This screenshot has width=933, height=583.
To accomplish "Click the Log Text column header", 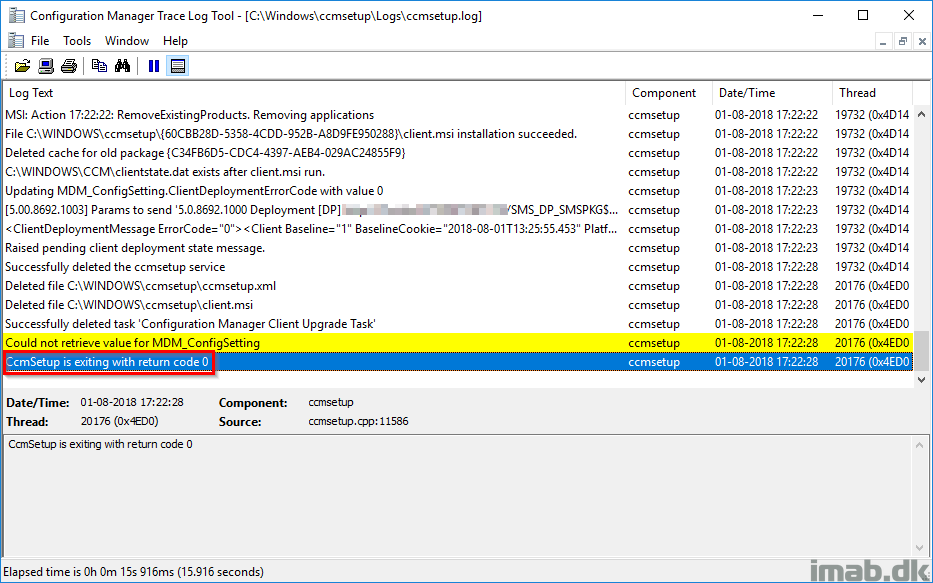I will pyautogui.click(x=300, y=93).
